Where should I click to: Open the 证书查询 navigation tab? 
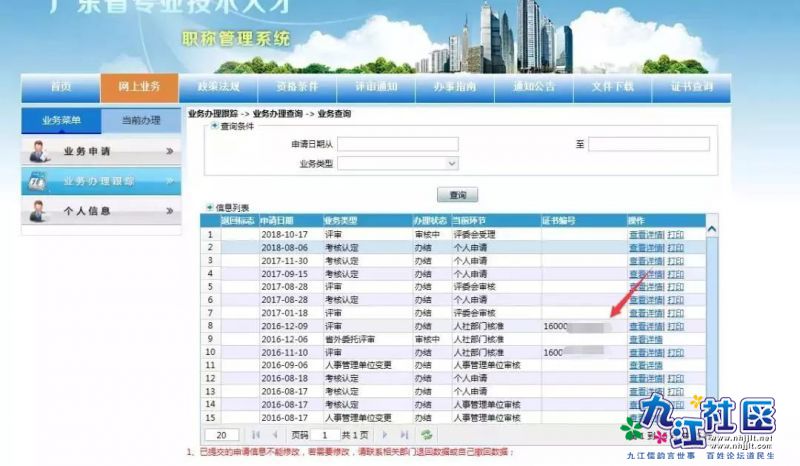tap(689, 87)
